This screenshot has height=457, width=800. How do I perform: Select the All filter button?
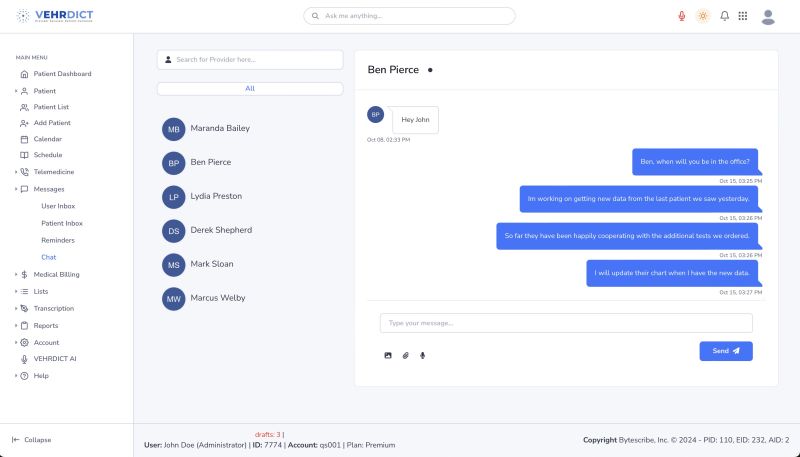(x=250, y=88)
